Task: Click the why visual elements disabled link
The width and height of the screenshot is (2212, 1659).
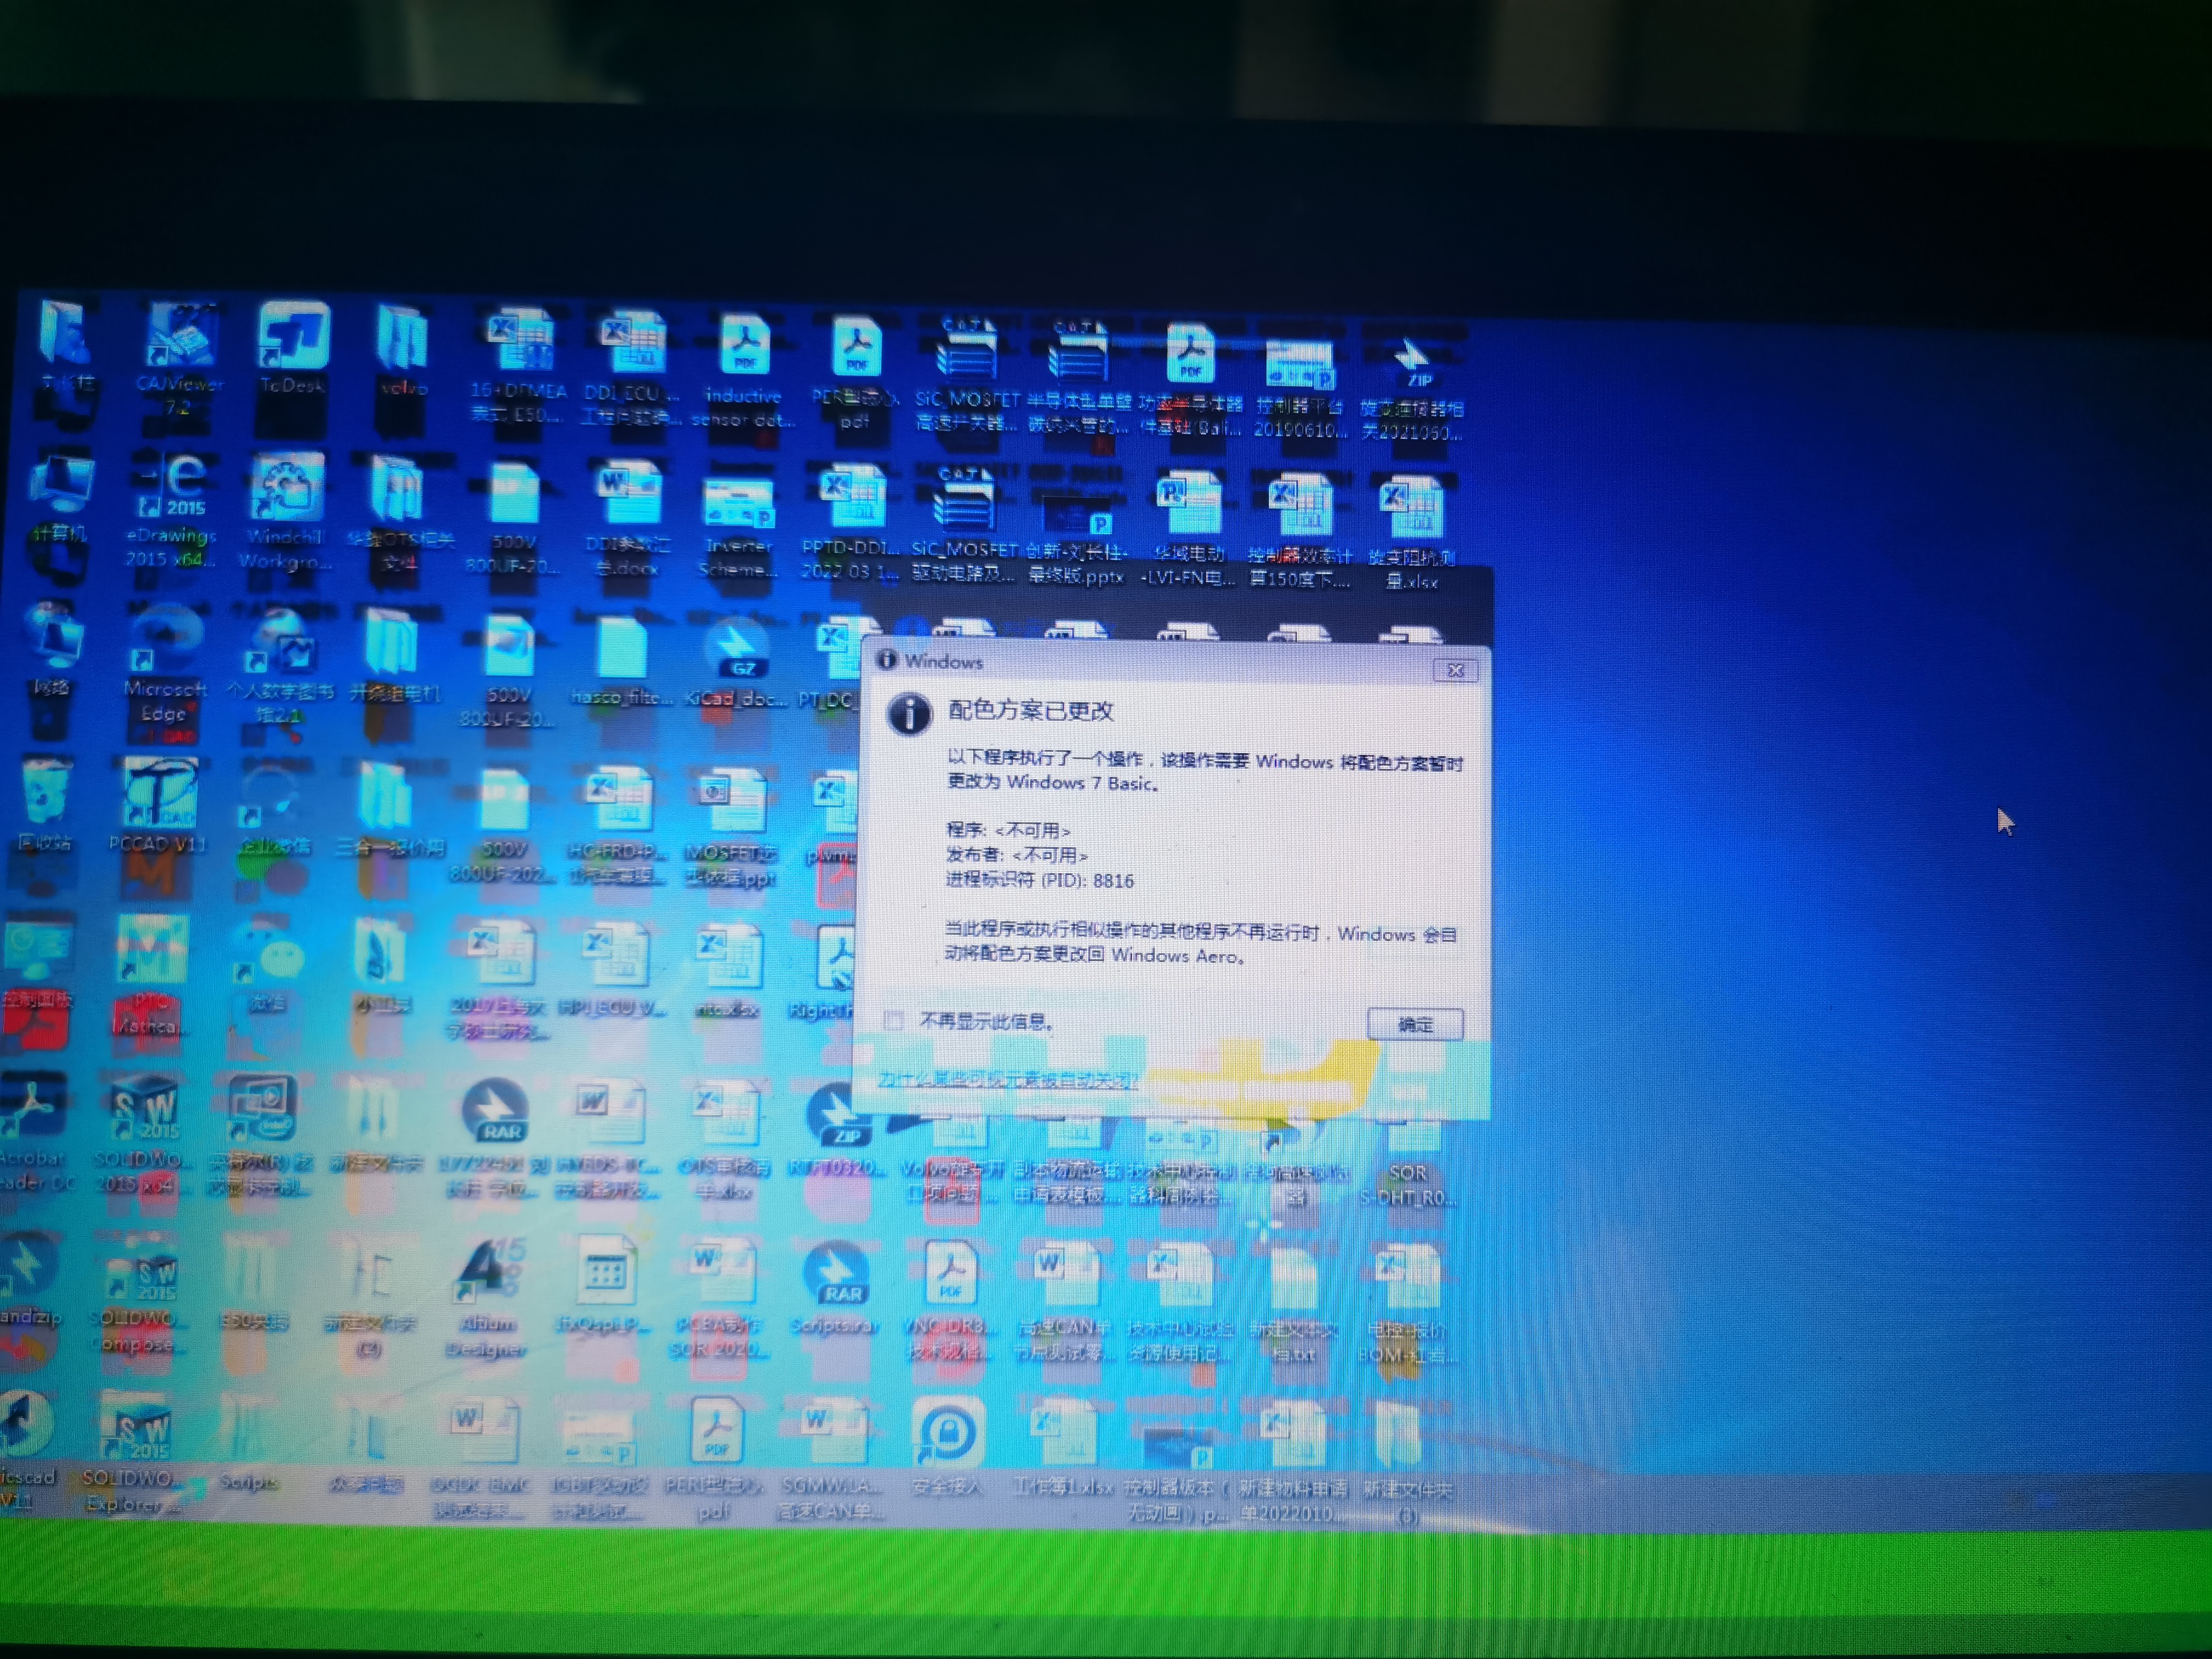Action: (1007, 1080)
